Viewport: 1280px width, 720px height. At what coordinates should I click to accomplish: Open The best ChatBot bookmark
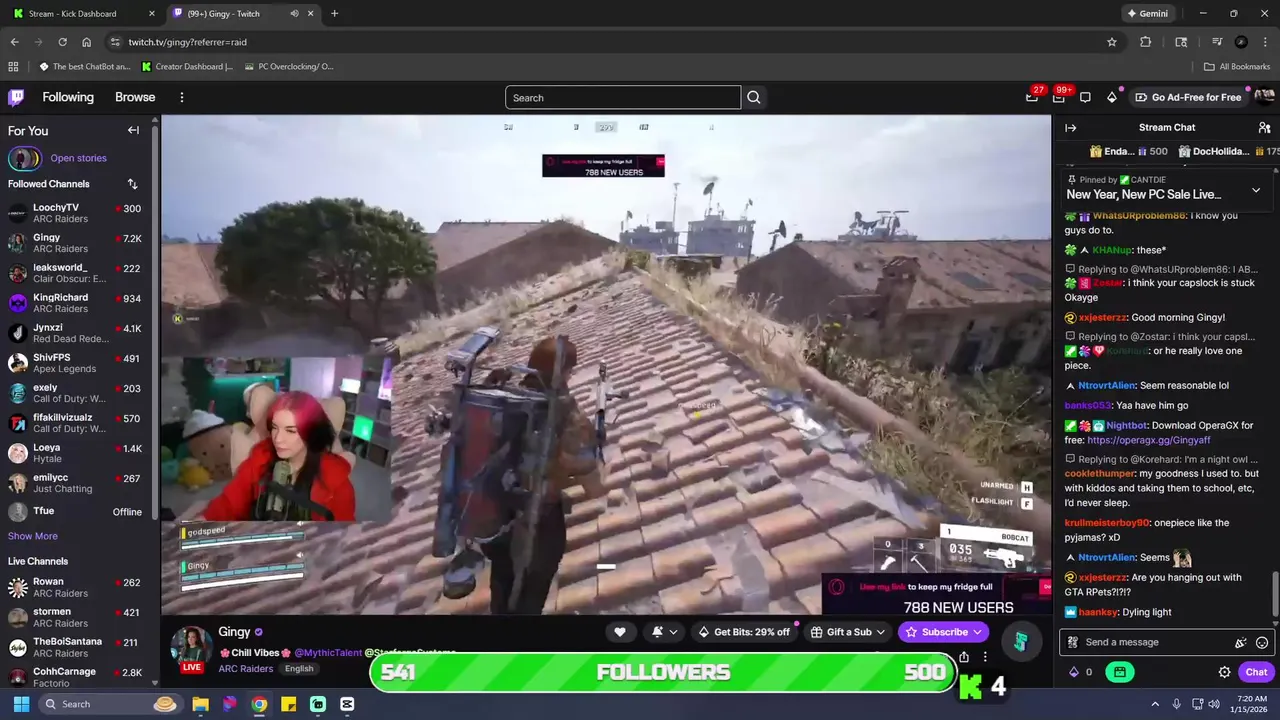85,67
